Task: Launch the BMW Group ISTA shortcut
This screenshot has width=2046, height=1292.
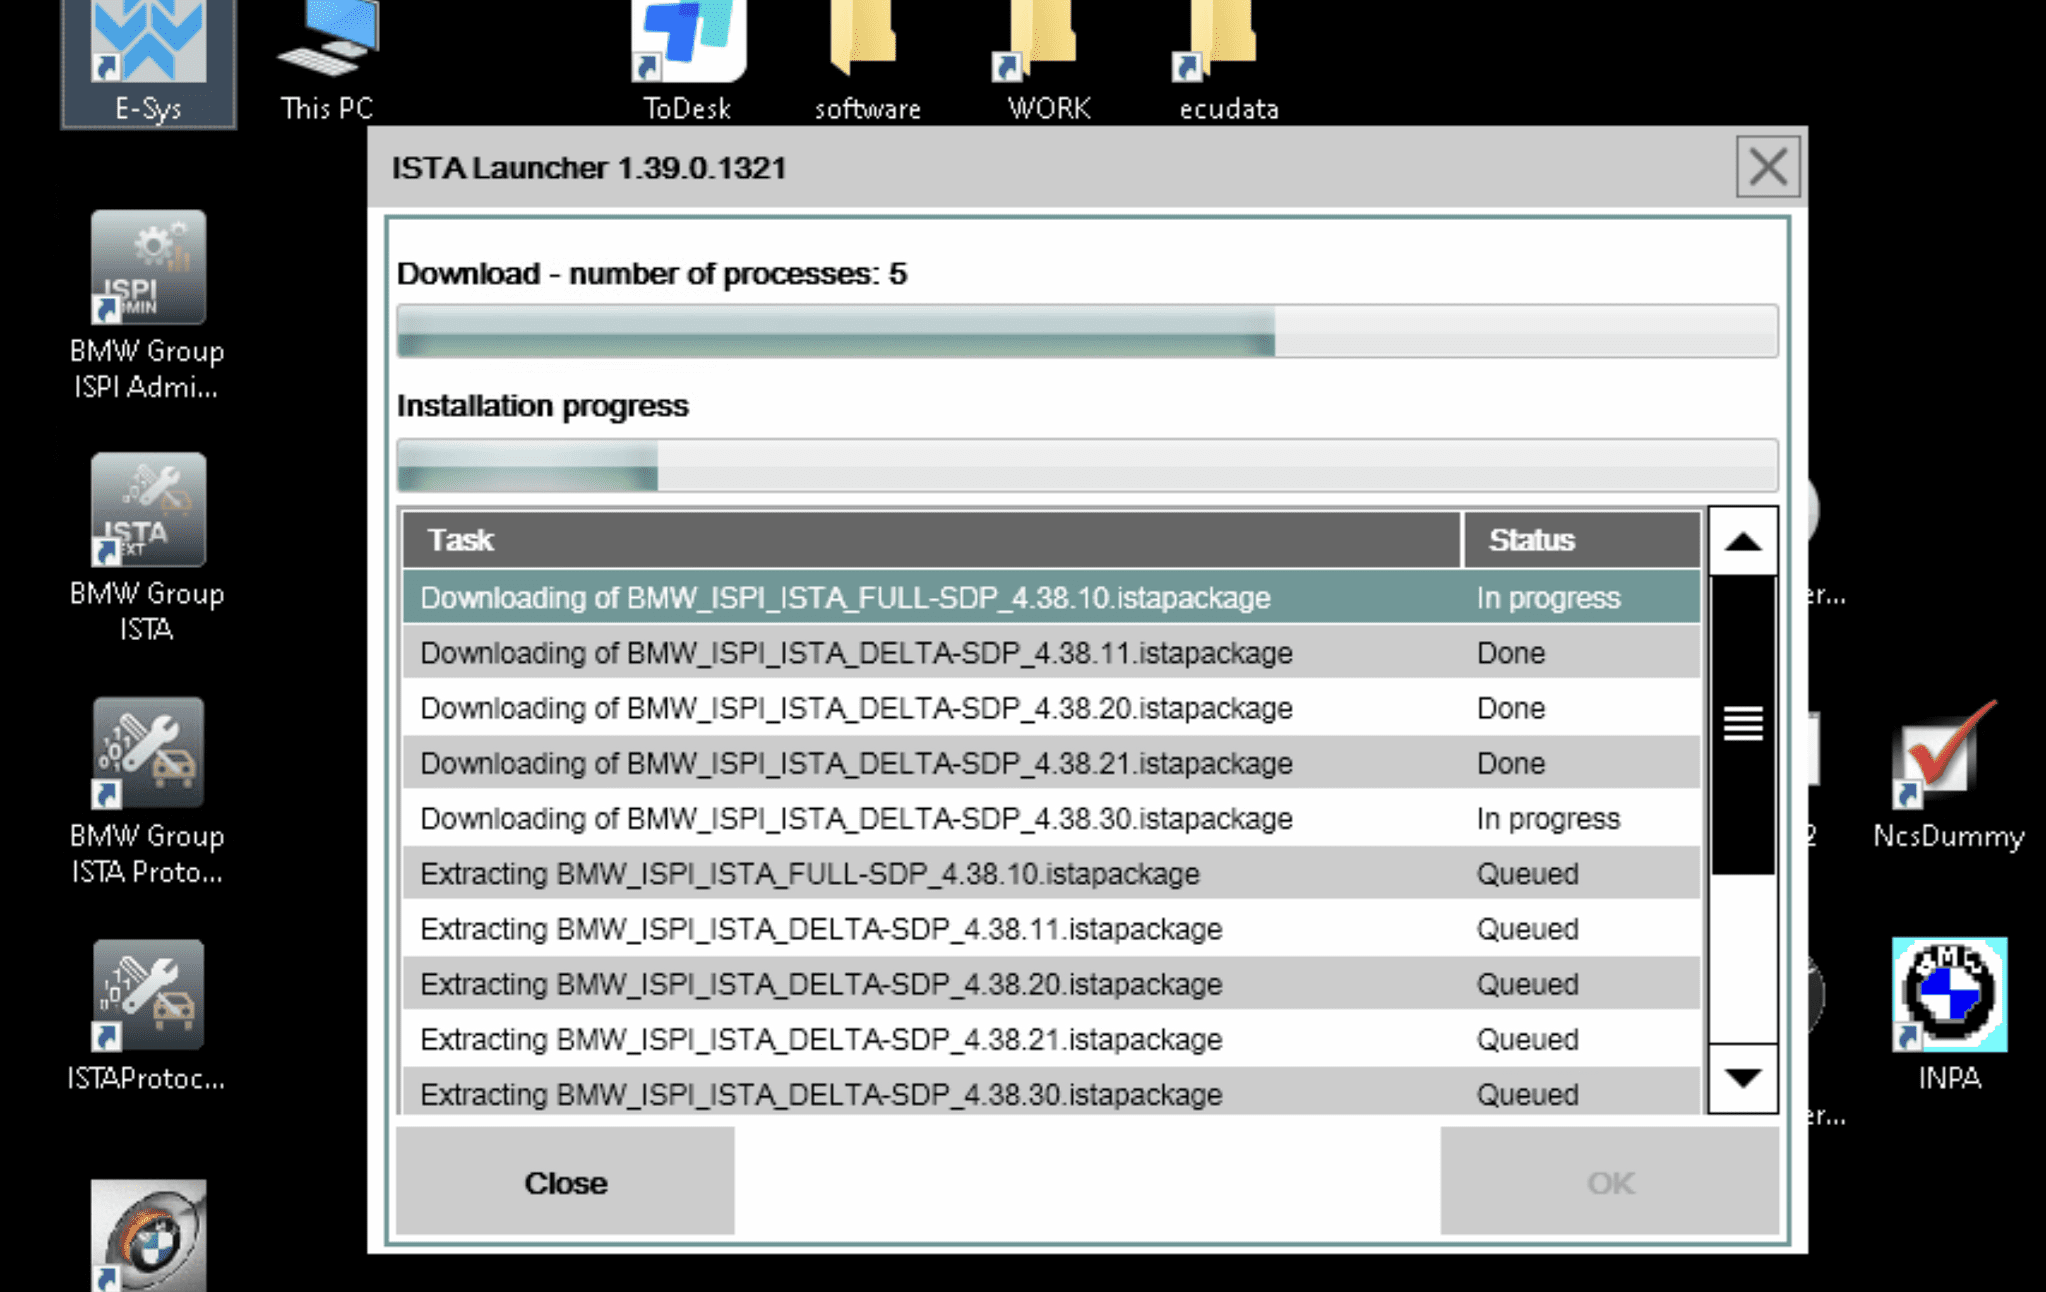Action: tap(147, 548)
